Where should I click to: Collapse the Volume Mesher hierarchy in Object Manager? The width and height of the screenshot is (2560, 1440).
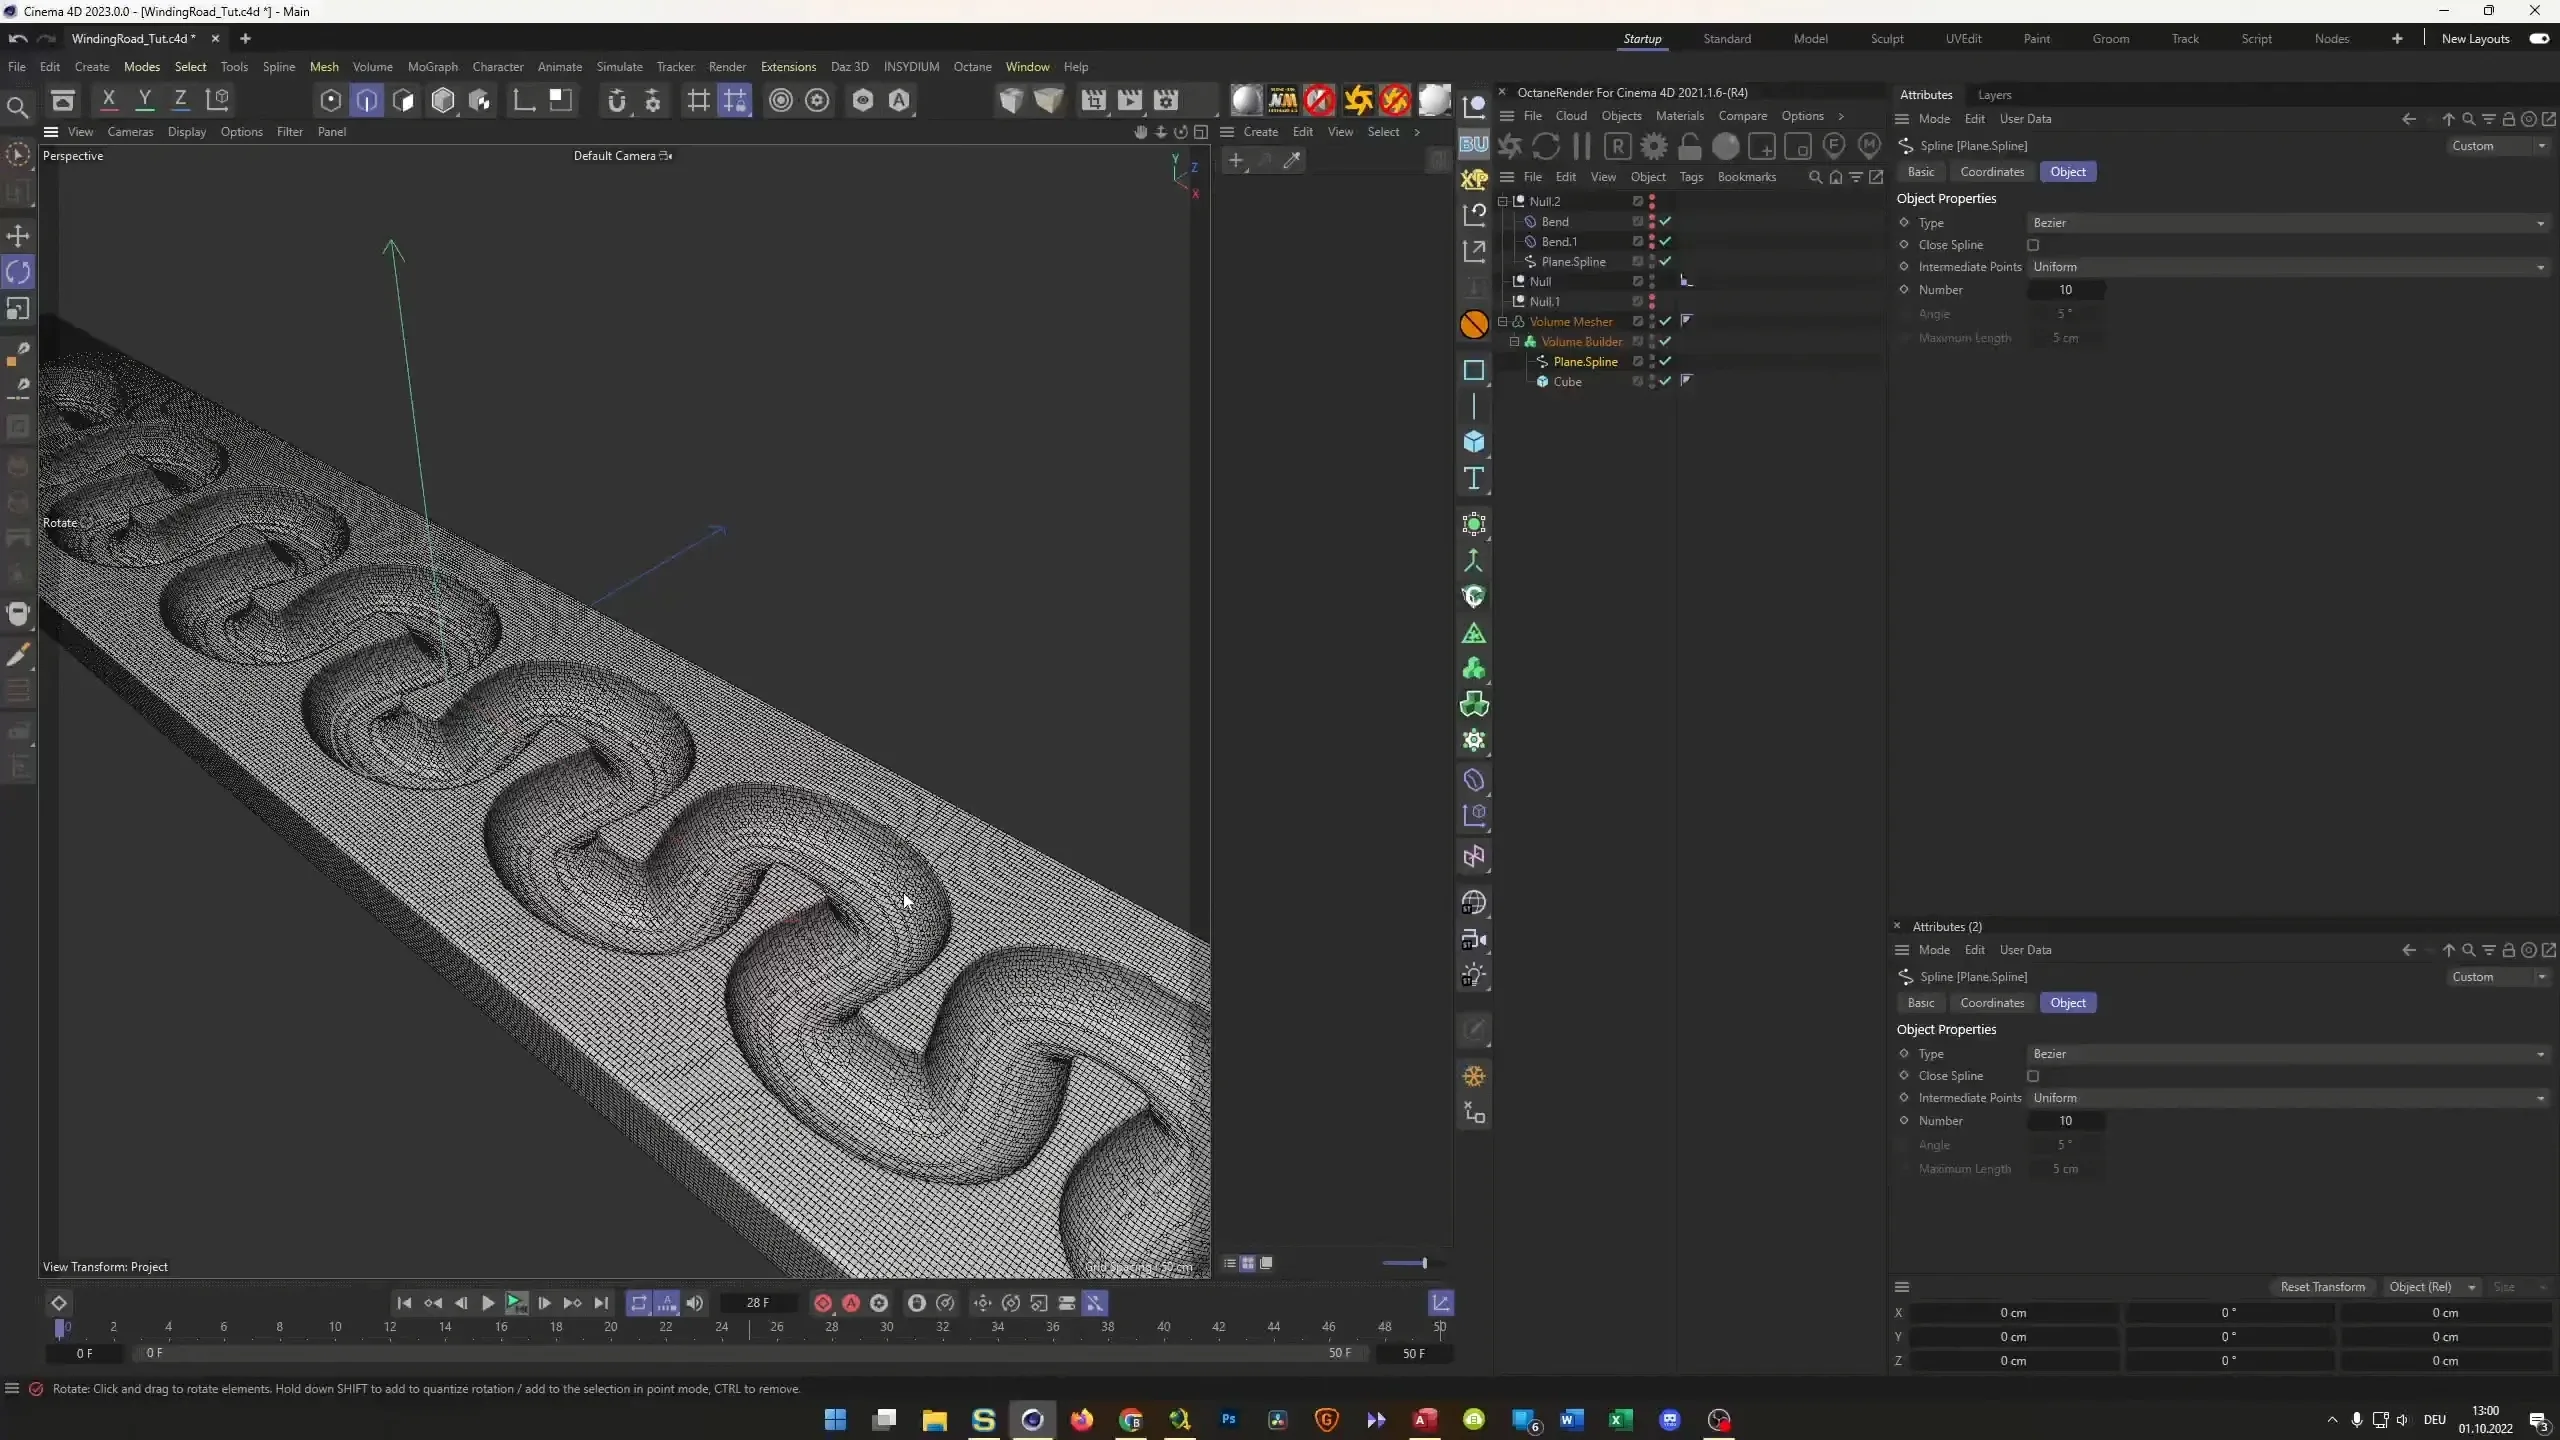coord(1504,321)
